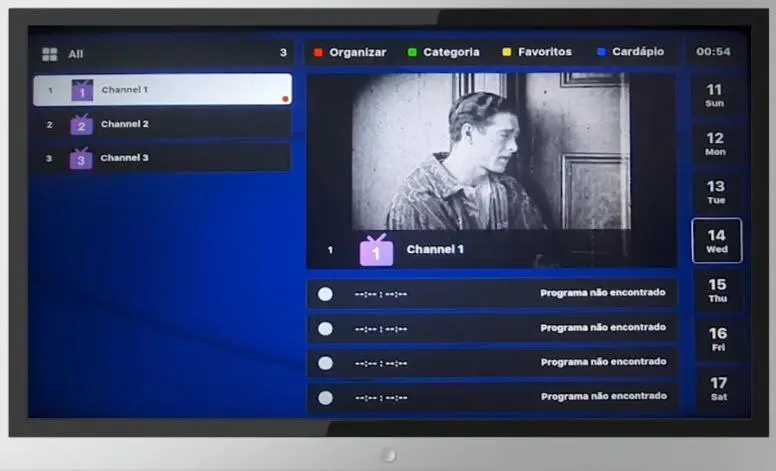Select the fourth program entry circle
The height and width of the screenshot is (471, 776).
click(325, 397)
